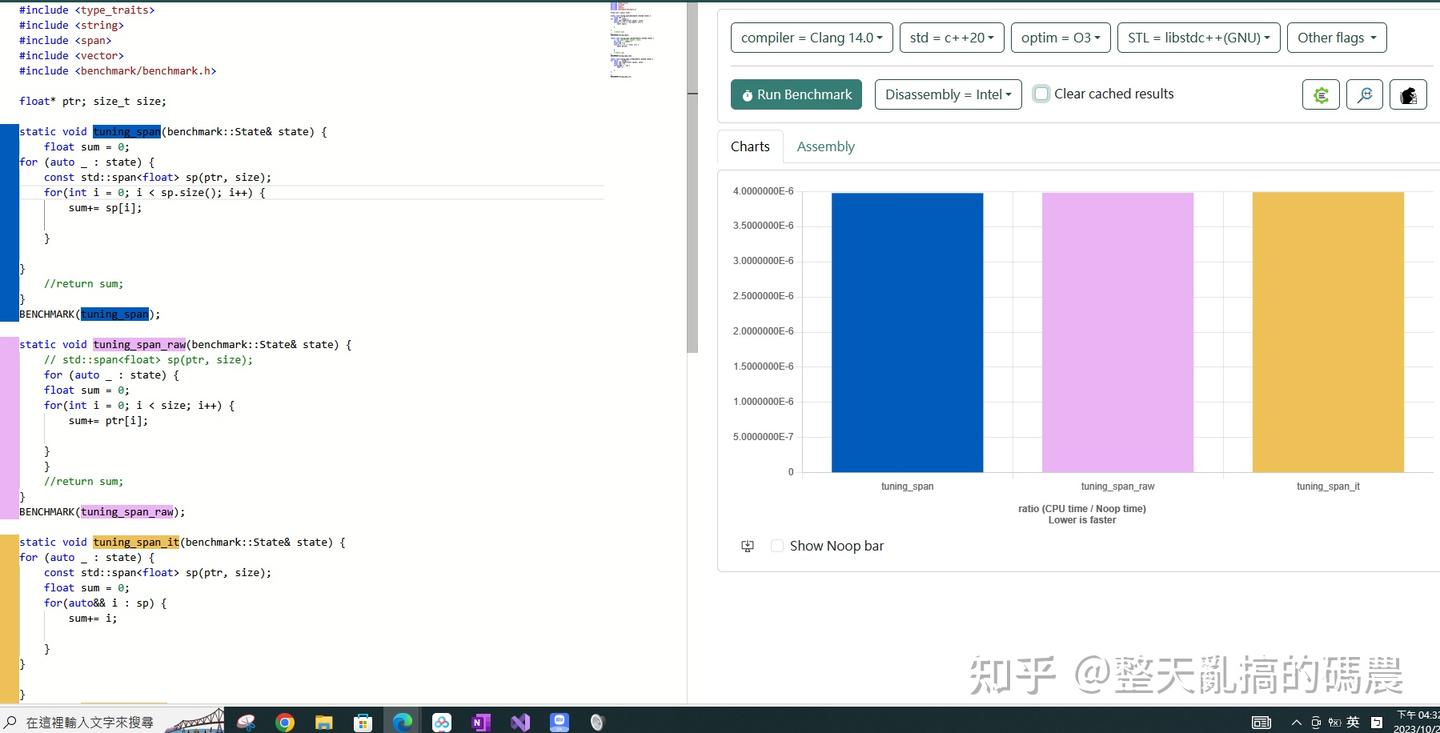The height and width of the screenshot is (733, 1440).
Task: Click the float* ptr; size_t size; line
Action: pyautogui.click(x=93, y=101)
